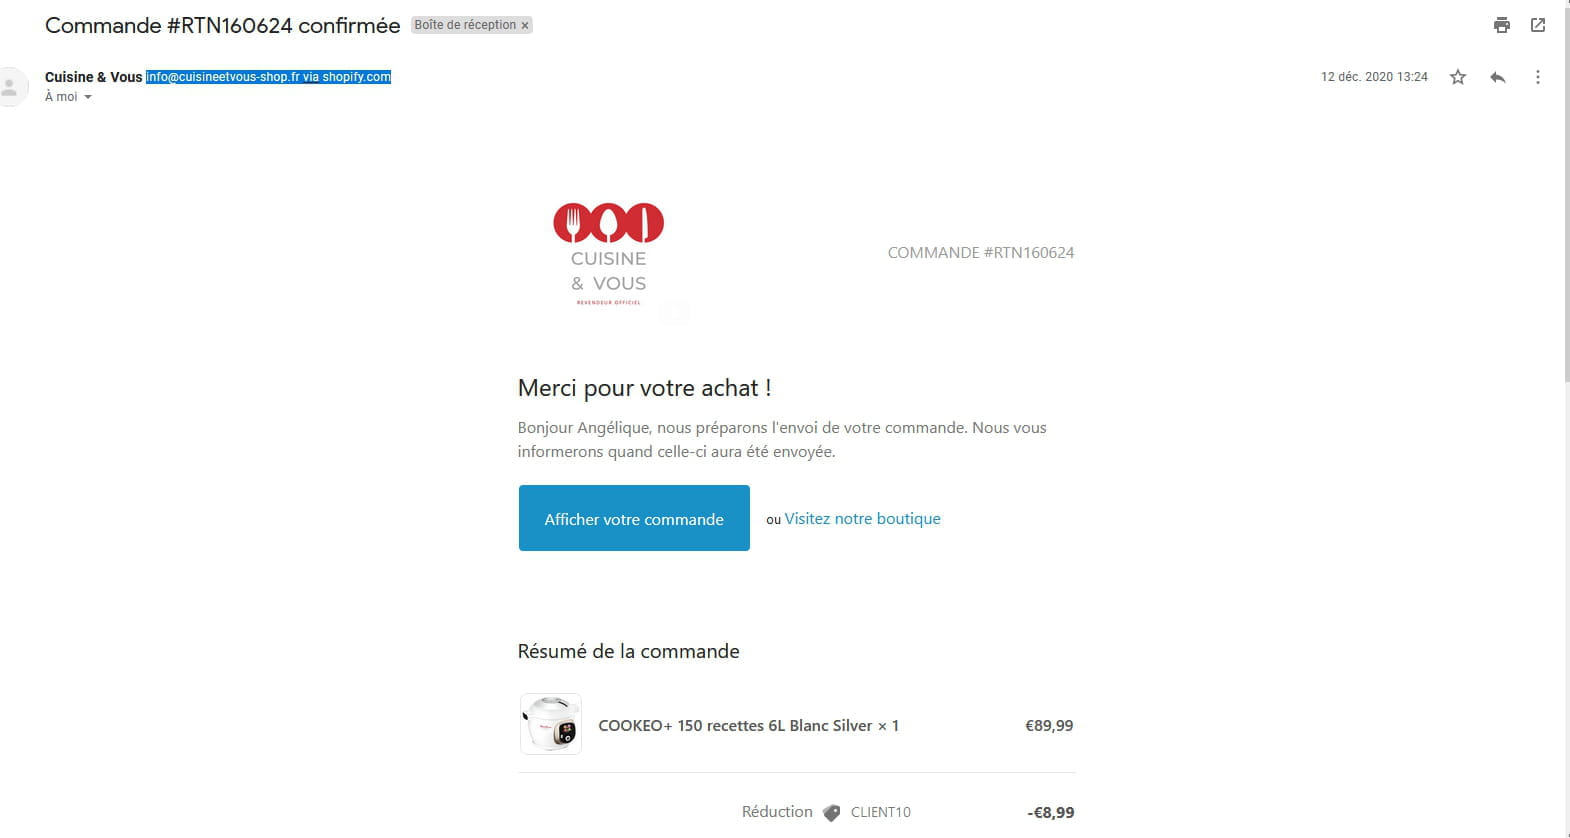Click the CLIENT10 discount tag icon

[831, 813]
